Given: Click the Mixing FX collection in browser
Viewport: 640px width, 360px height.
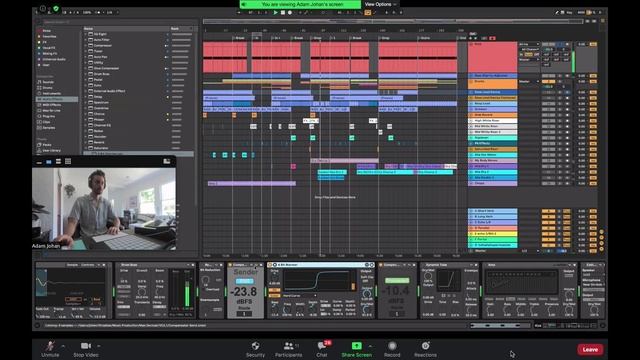Looking at the screenshot, I should pos(49,53).
